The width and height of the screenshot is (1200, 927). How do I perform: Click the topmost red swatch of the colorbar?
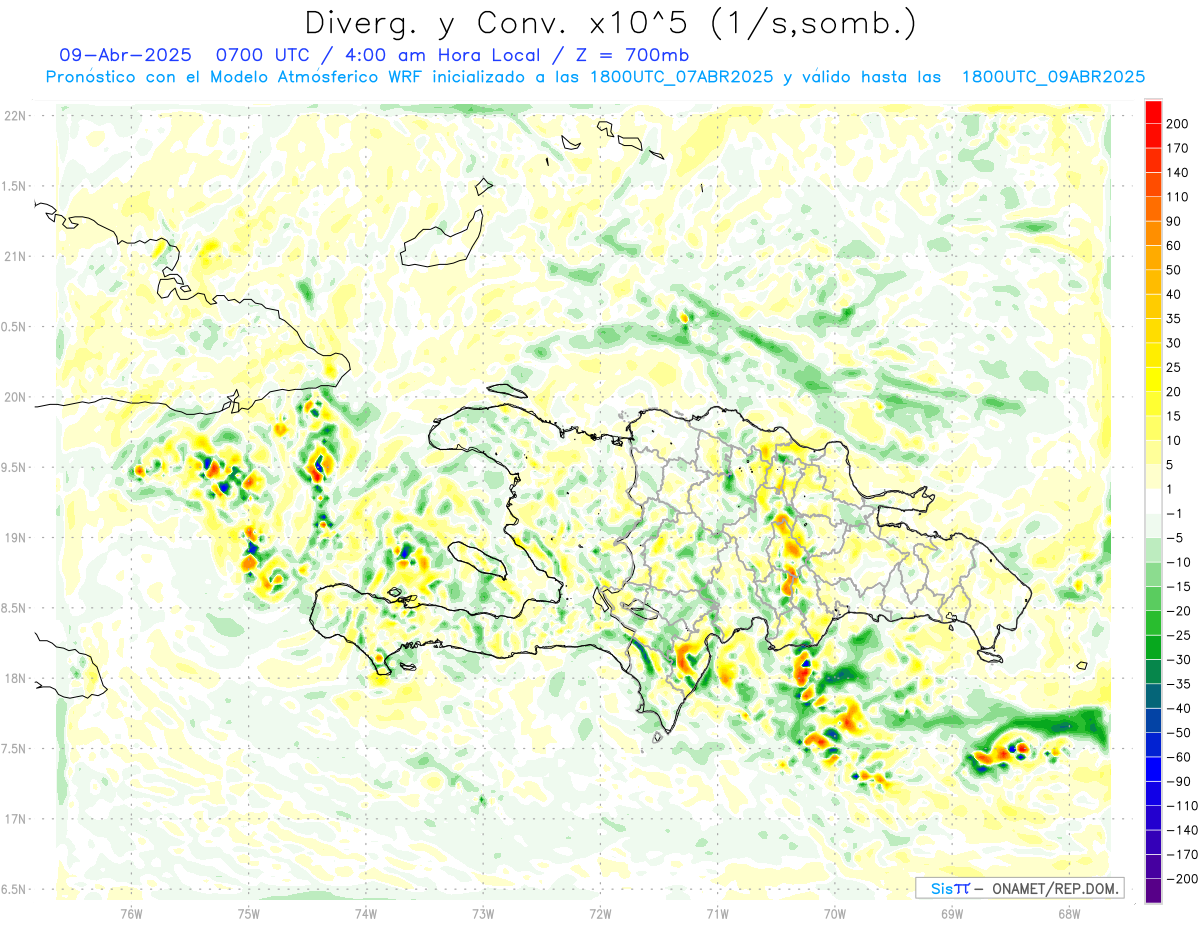pos(1153,110)
